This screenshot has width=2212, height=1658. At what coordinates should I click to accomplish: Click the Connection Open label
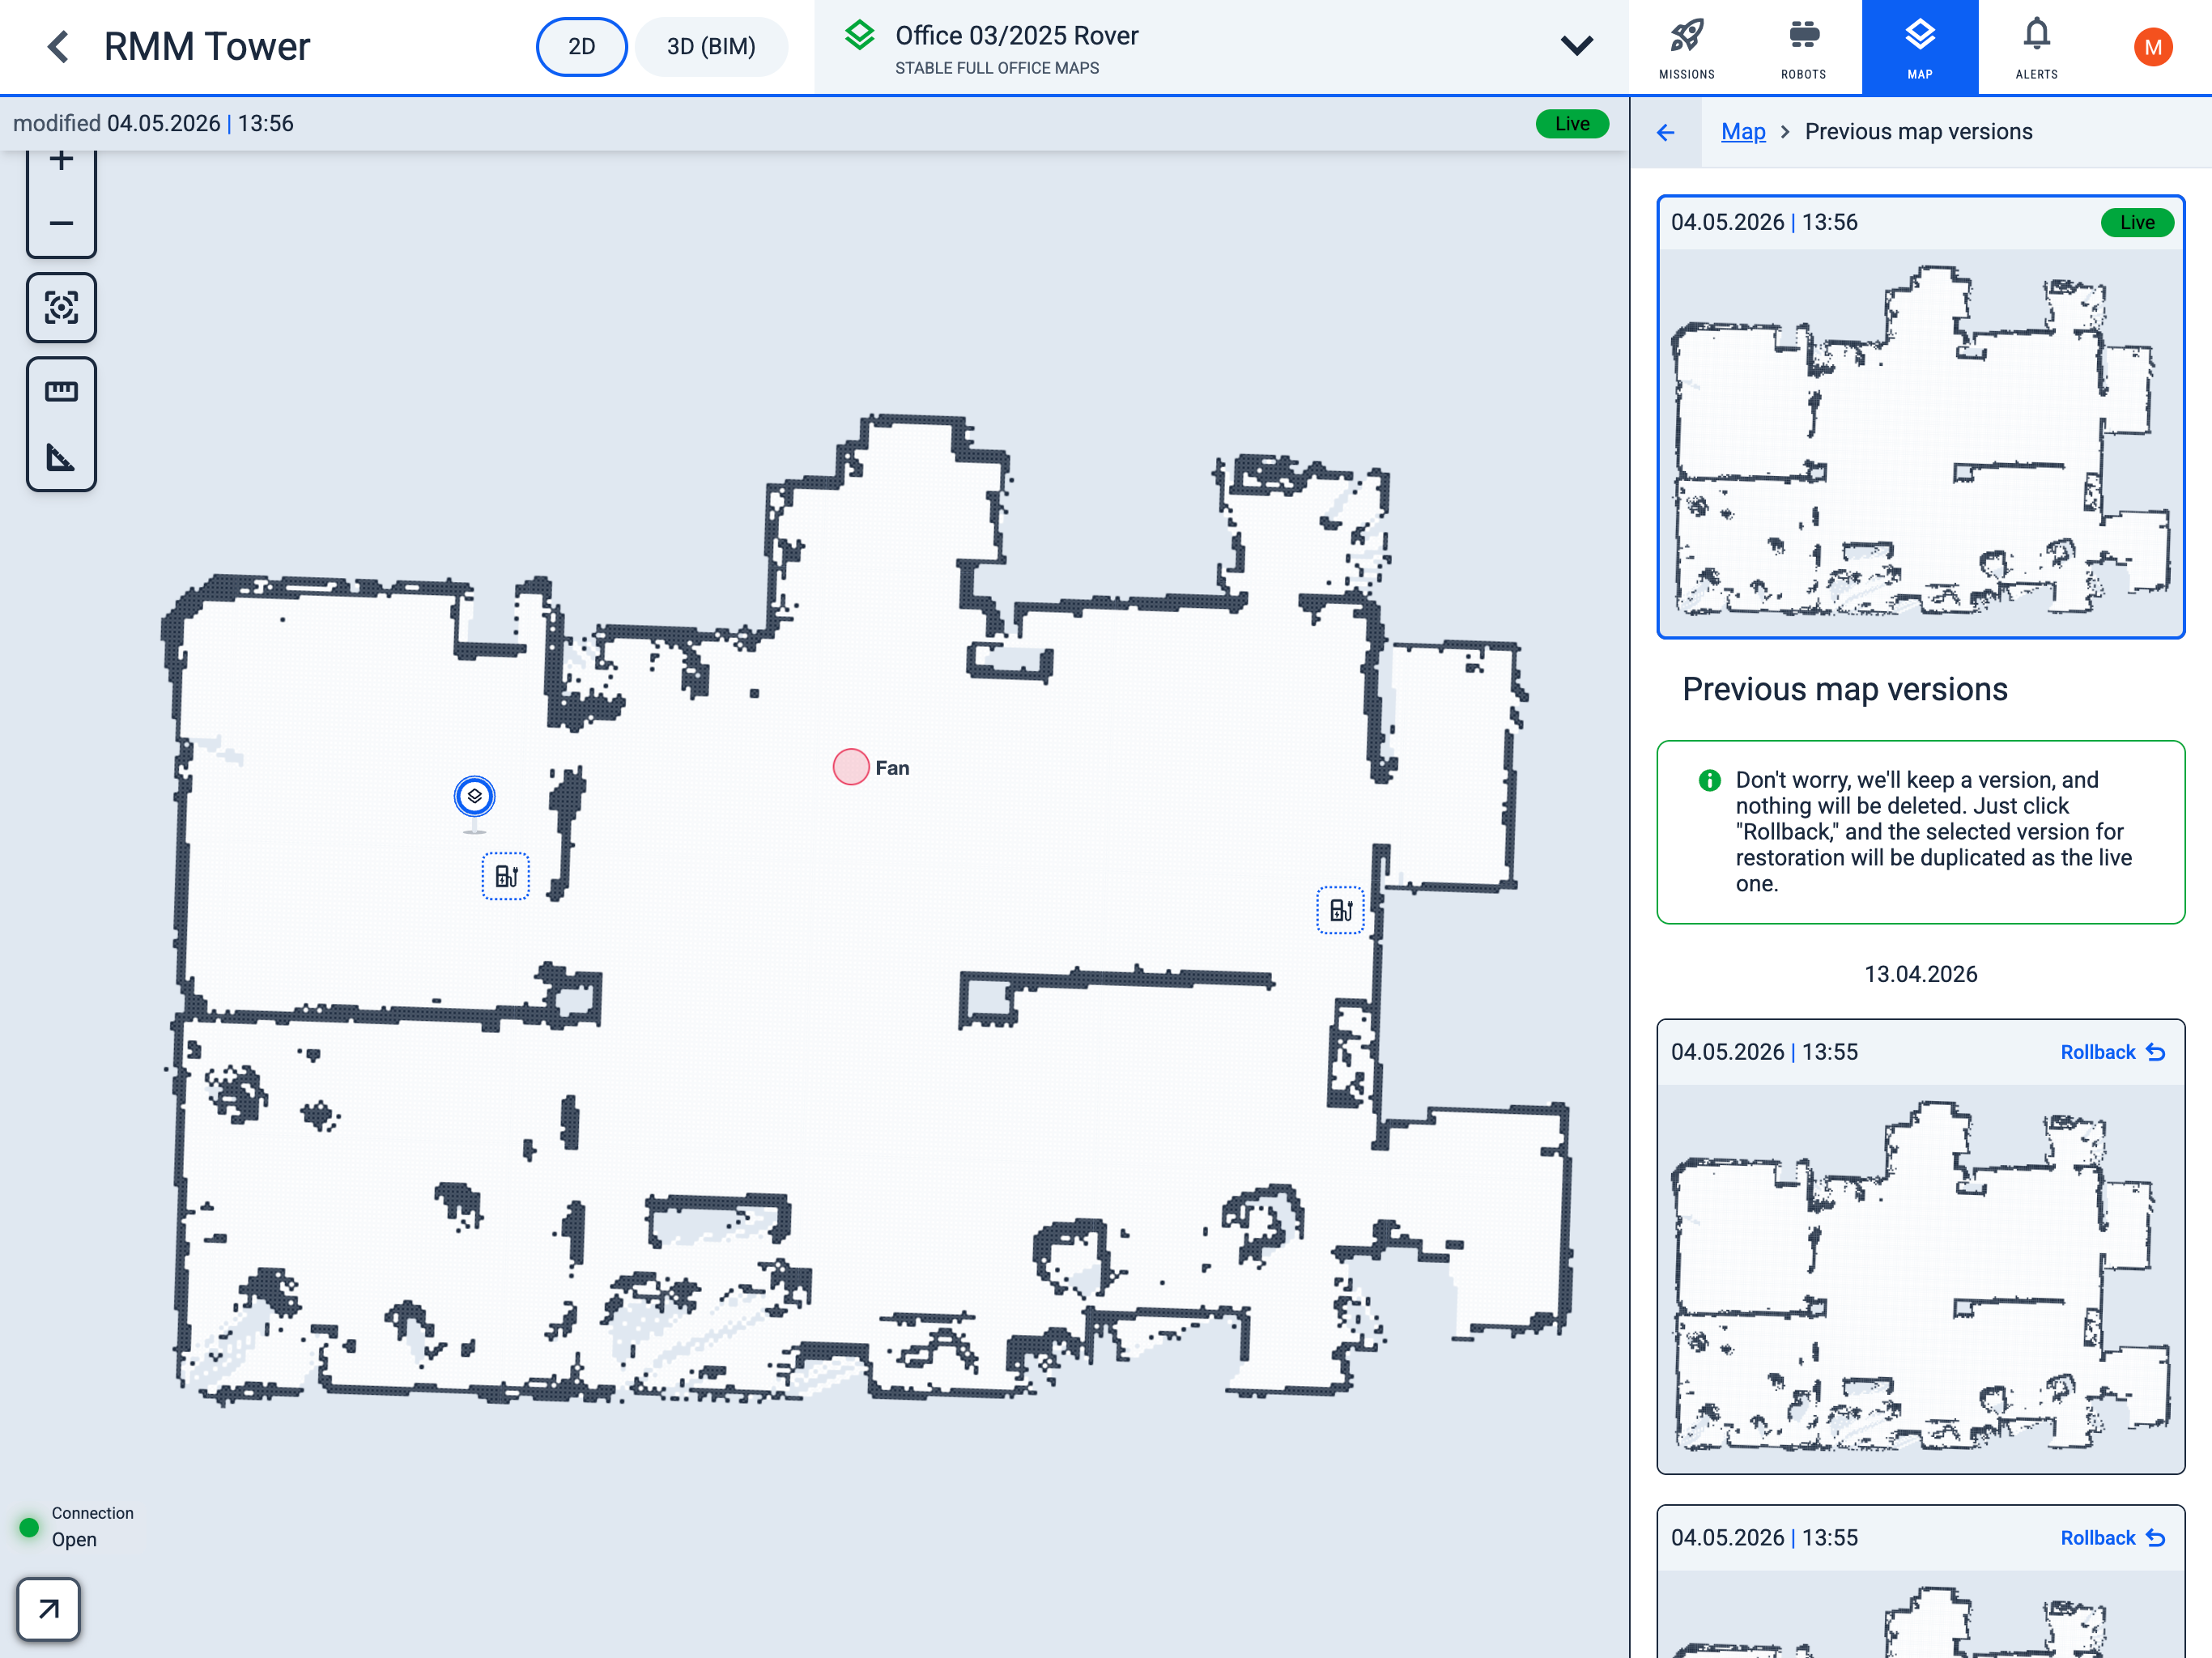point(92,1526)
